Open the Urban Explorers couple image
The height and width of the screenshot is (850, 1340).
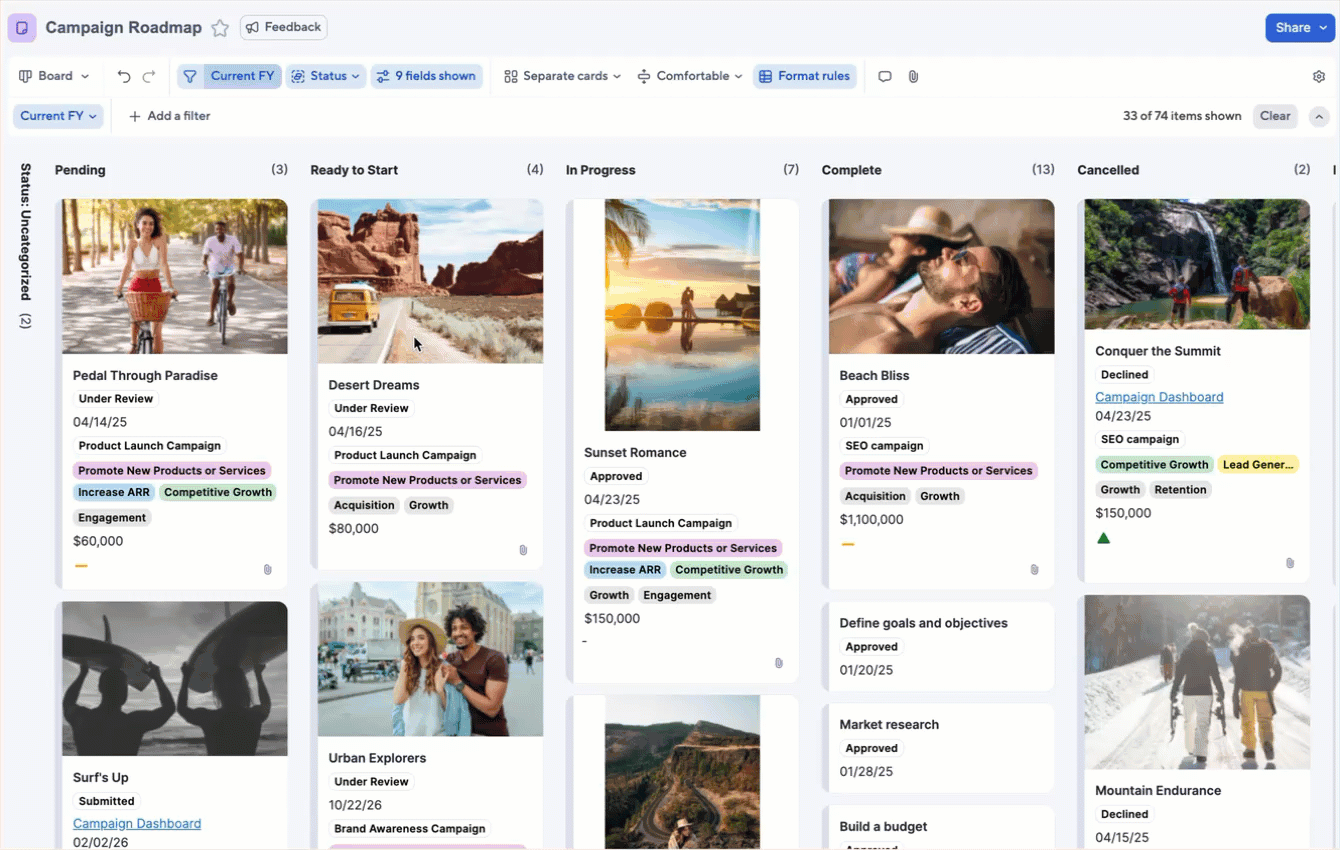pyautogui.click(x=431, y=659)
